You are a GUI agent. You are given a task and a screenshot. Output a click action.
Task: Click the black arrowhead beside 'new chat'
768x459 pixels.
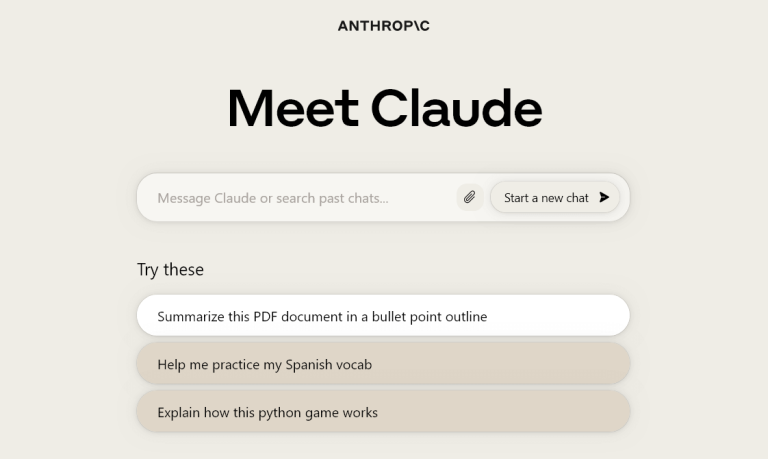pos(604,197)
